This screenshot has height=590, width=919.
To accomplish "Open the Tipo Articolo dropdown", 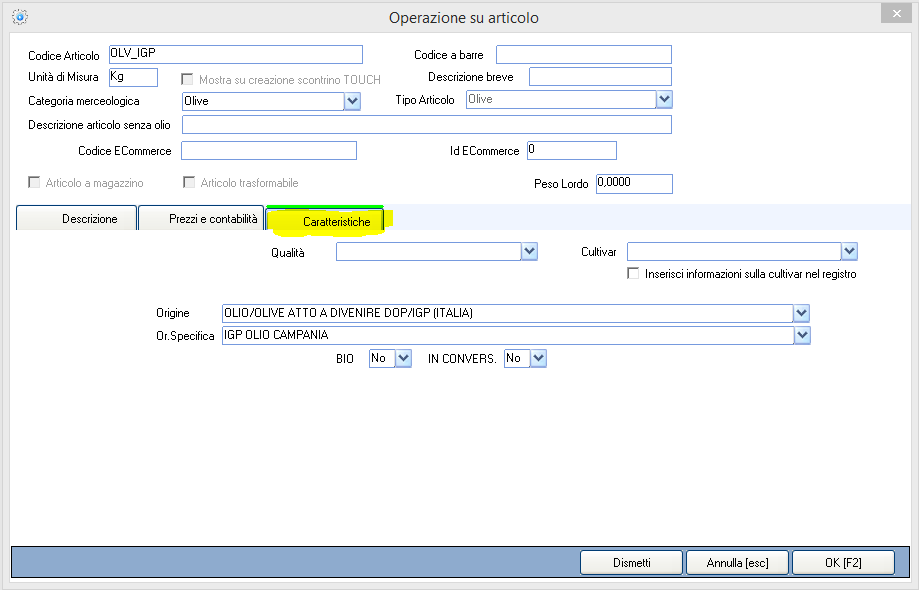I will pos(664,99).
